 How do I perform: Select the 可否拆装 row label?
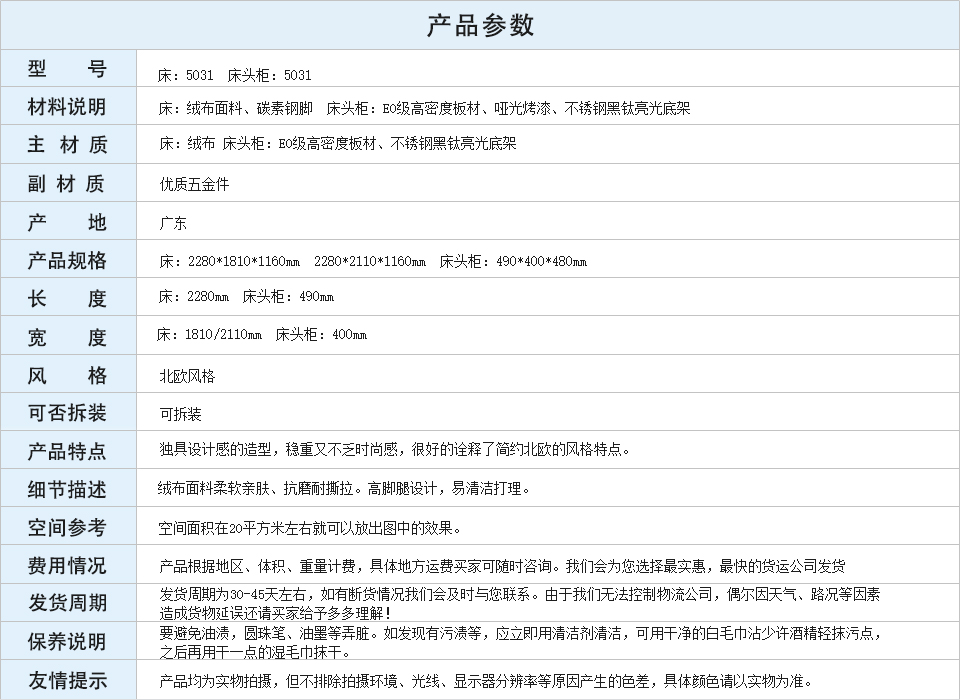click(x=67, y=413)
